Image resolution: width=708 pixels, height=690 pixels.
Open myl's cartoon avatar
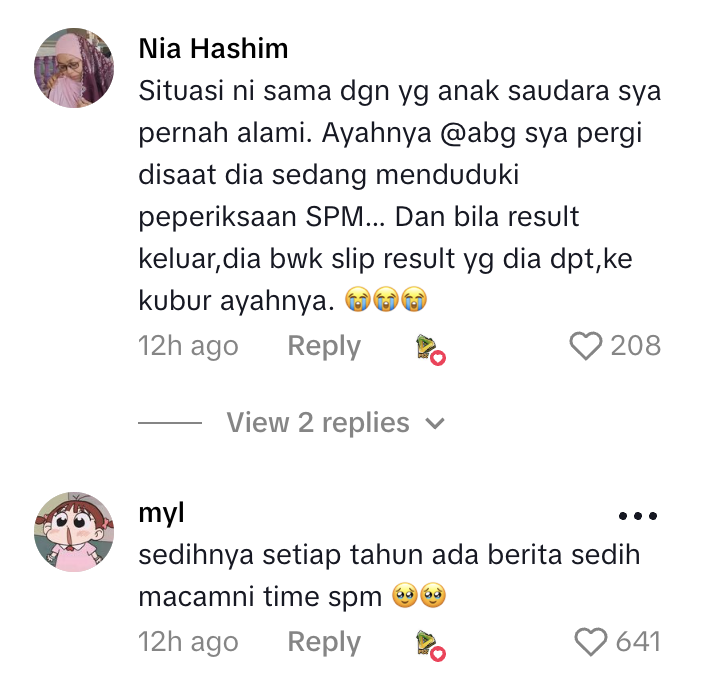pyautogui.click(x=74, y=531)
